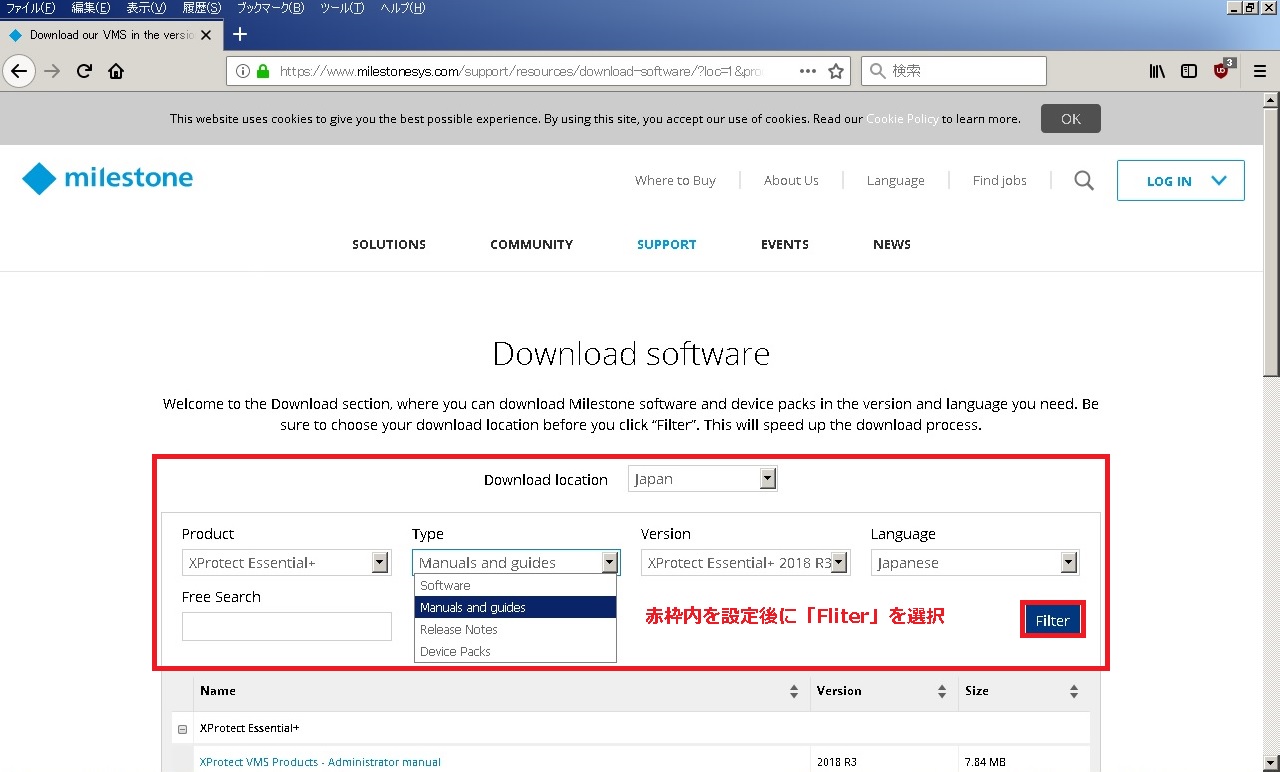Screen dimensions: 1280x772
Task: Open the COMMUNITY navigation item
Action: tap(531, 244)
